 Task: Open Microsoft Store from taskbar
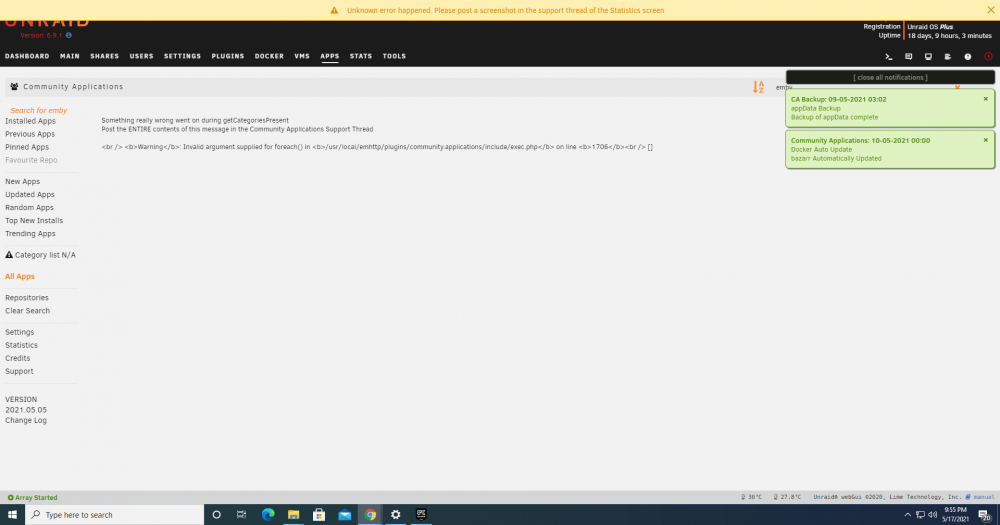319,515
